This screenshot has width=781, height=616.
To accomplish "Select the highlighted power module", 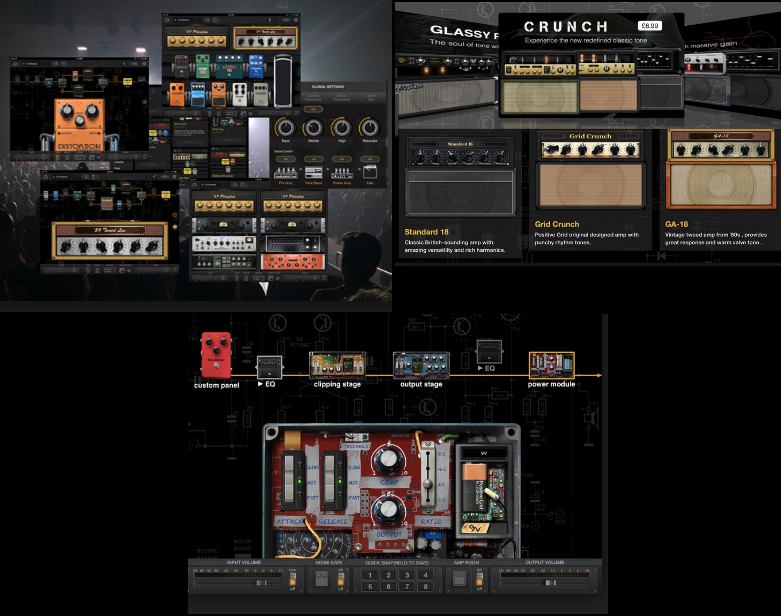I will pos(551,365).
